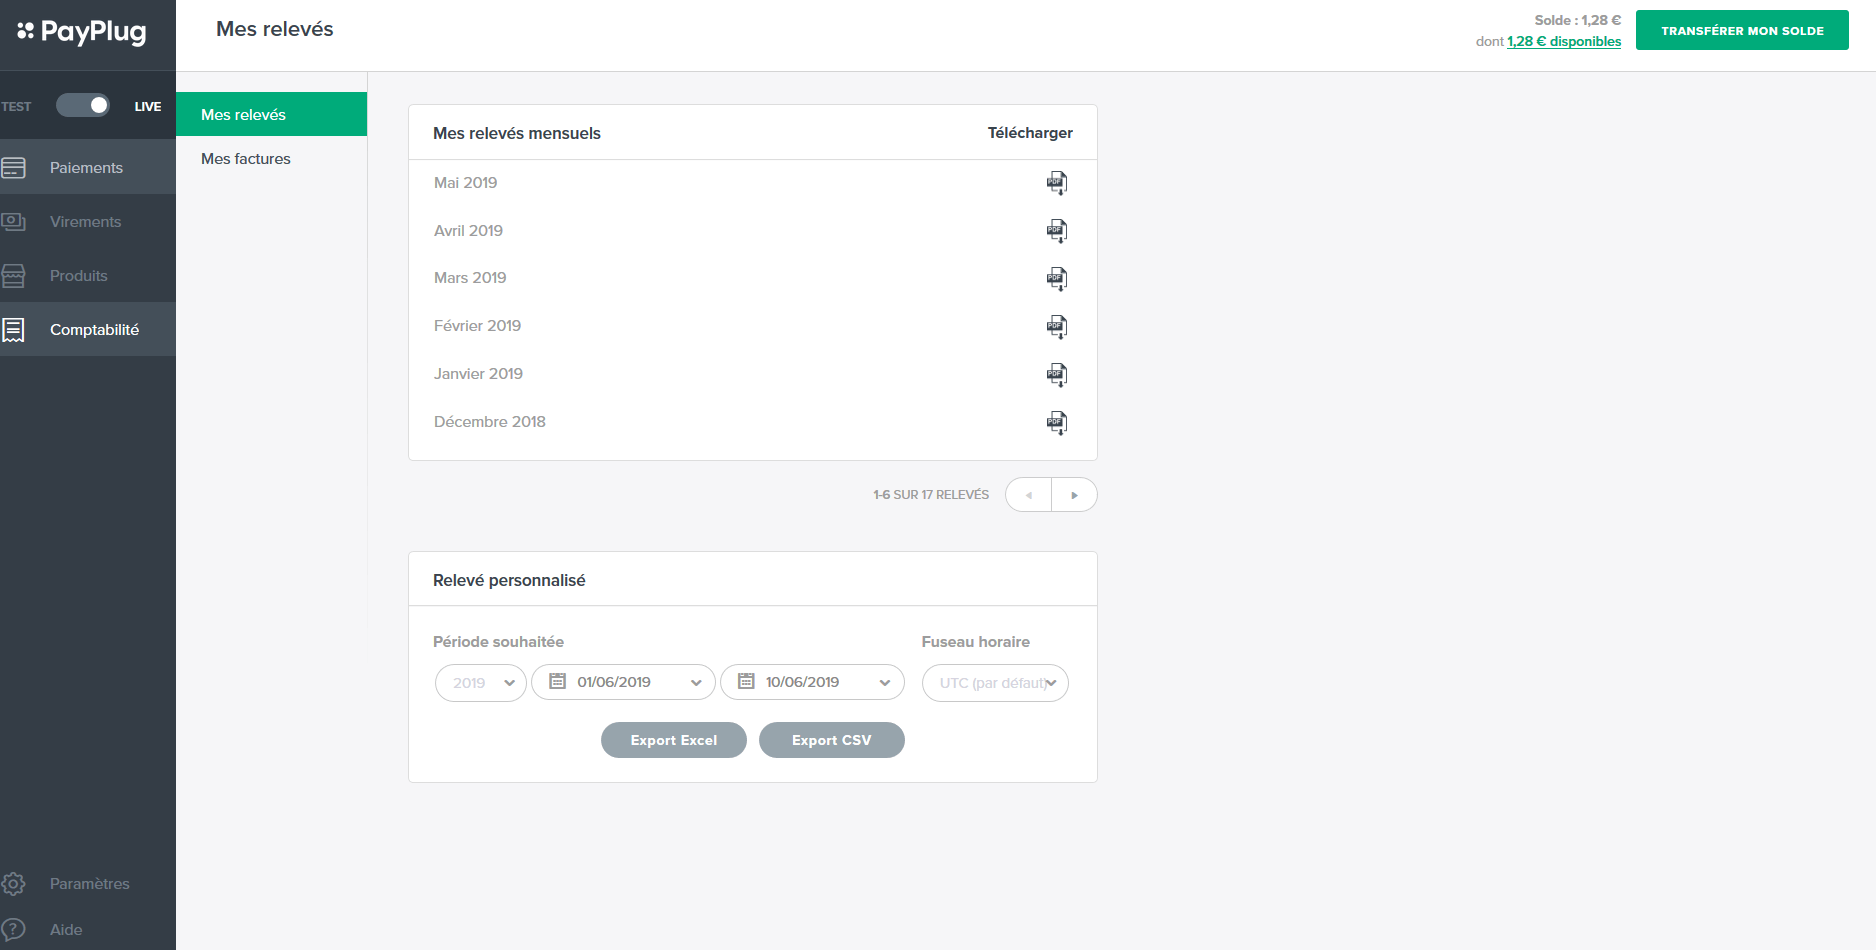Download the Janvier 2019 PDF statement

pos(1056,374)
